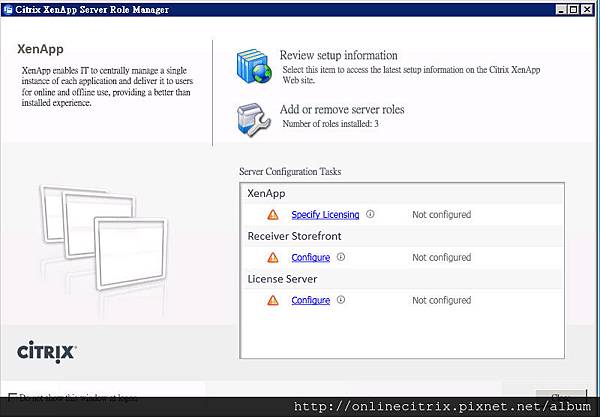The height and width of the screenshot is (417, 600).
Task: Click Not configured status for Receiver Storefront
Action: tap(441, 257)
